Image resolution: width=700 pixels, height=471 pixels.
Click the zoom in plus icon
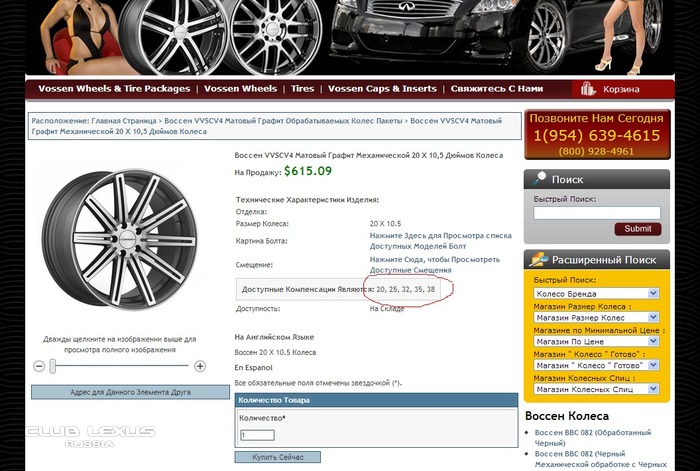(200, 366)
